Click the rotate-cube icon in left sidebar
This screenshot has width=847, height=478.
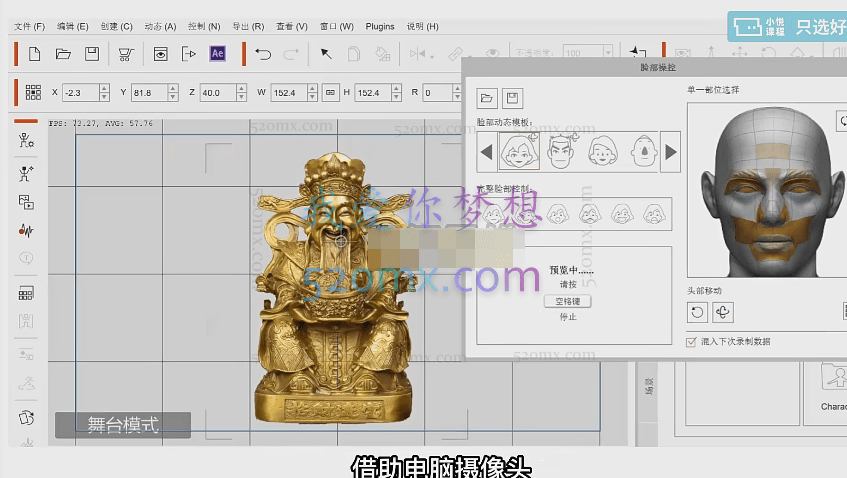(x=26, y=418)
